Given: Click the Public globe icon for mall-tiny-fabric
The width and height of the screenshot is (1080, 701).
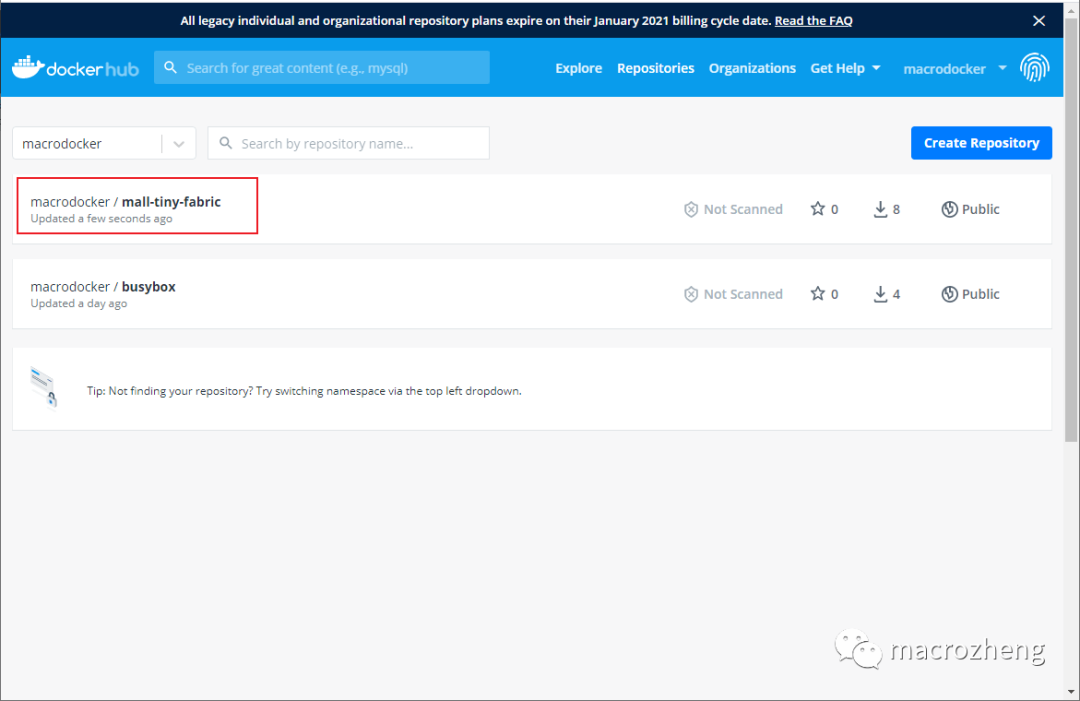Looking at the screenshot, I should coord(949,209).
